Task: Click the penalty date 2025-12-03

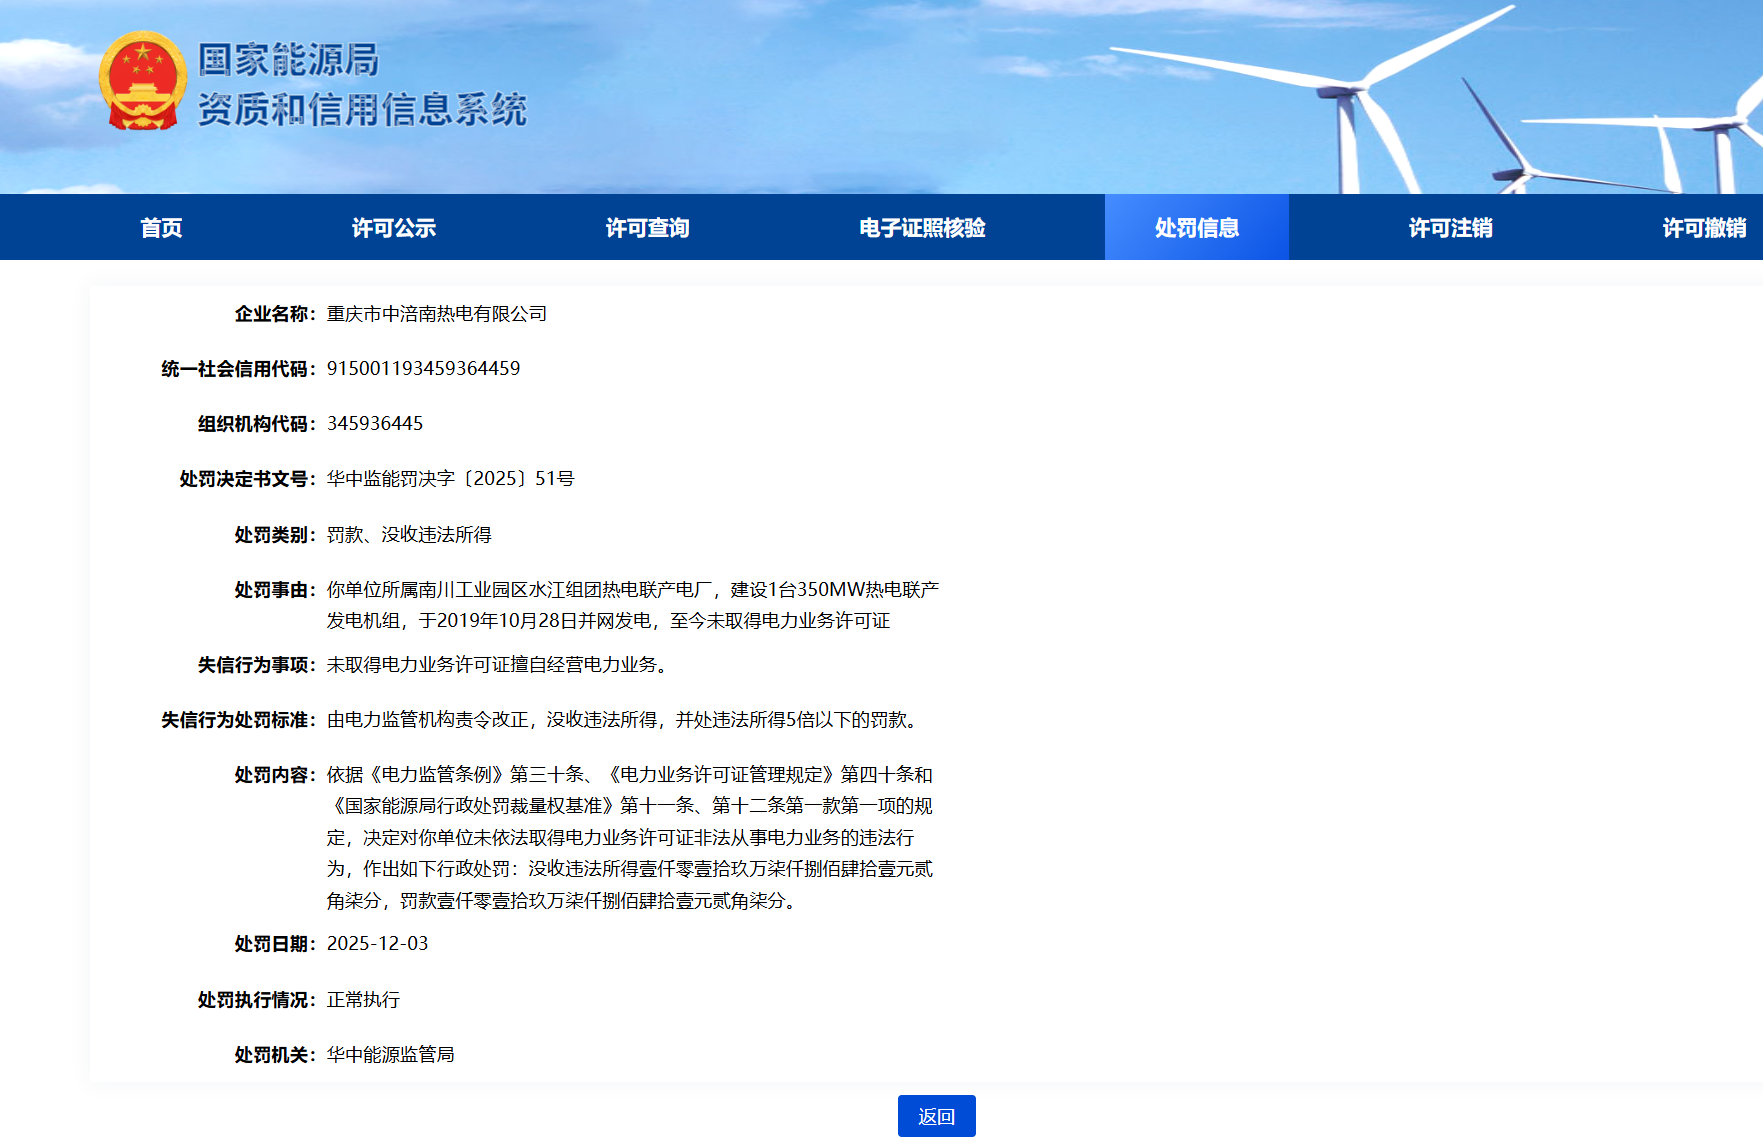Action: click(377, 944)
